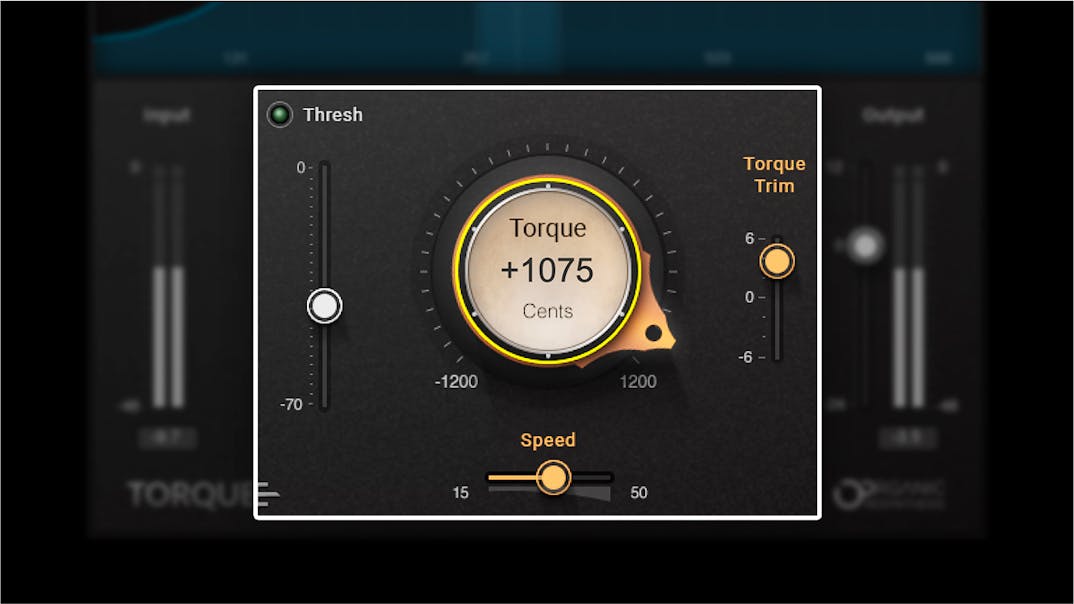Screen dimensions: 1074x604
Task: Enable threshold by clicking the Thresh light
Action: pos(281,114)
